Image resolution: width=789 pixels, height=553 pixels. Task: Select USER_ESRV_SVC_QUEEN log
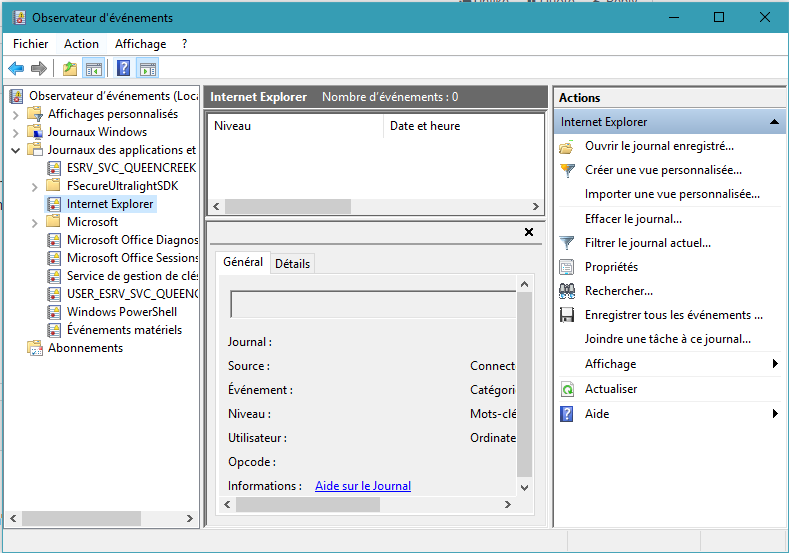[132, 294]
